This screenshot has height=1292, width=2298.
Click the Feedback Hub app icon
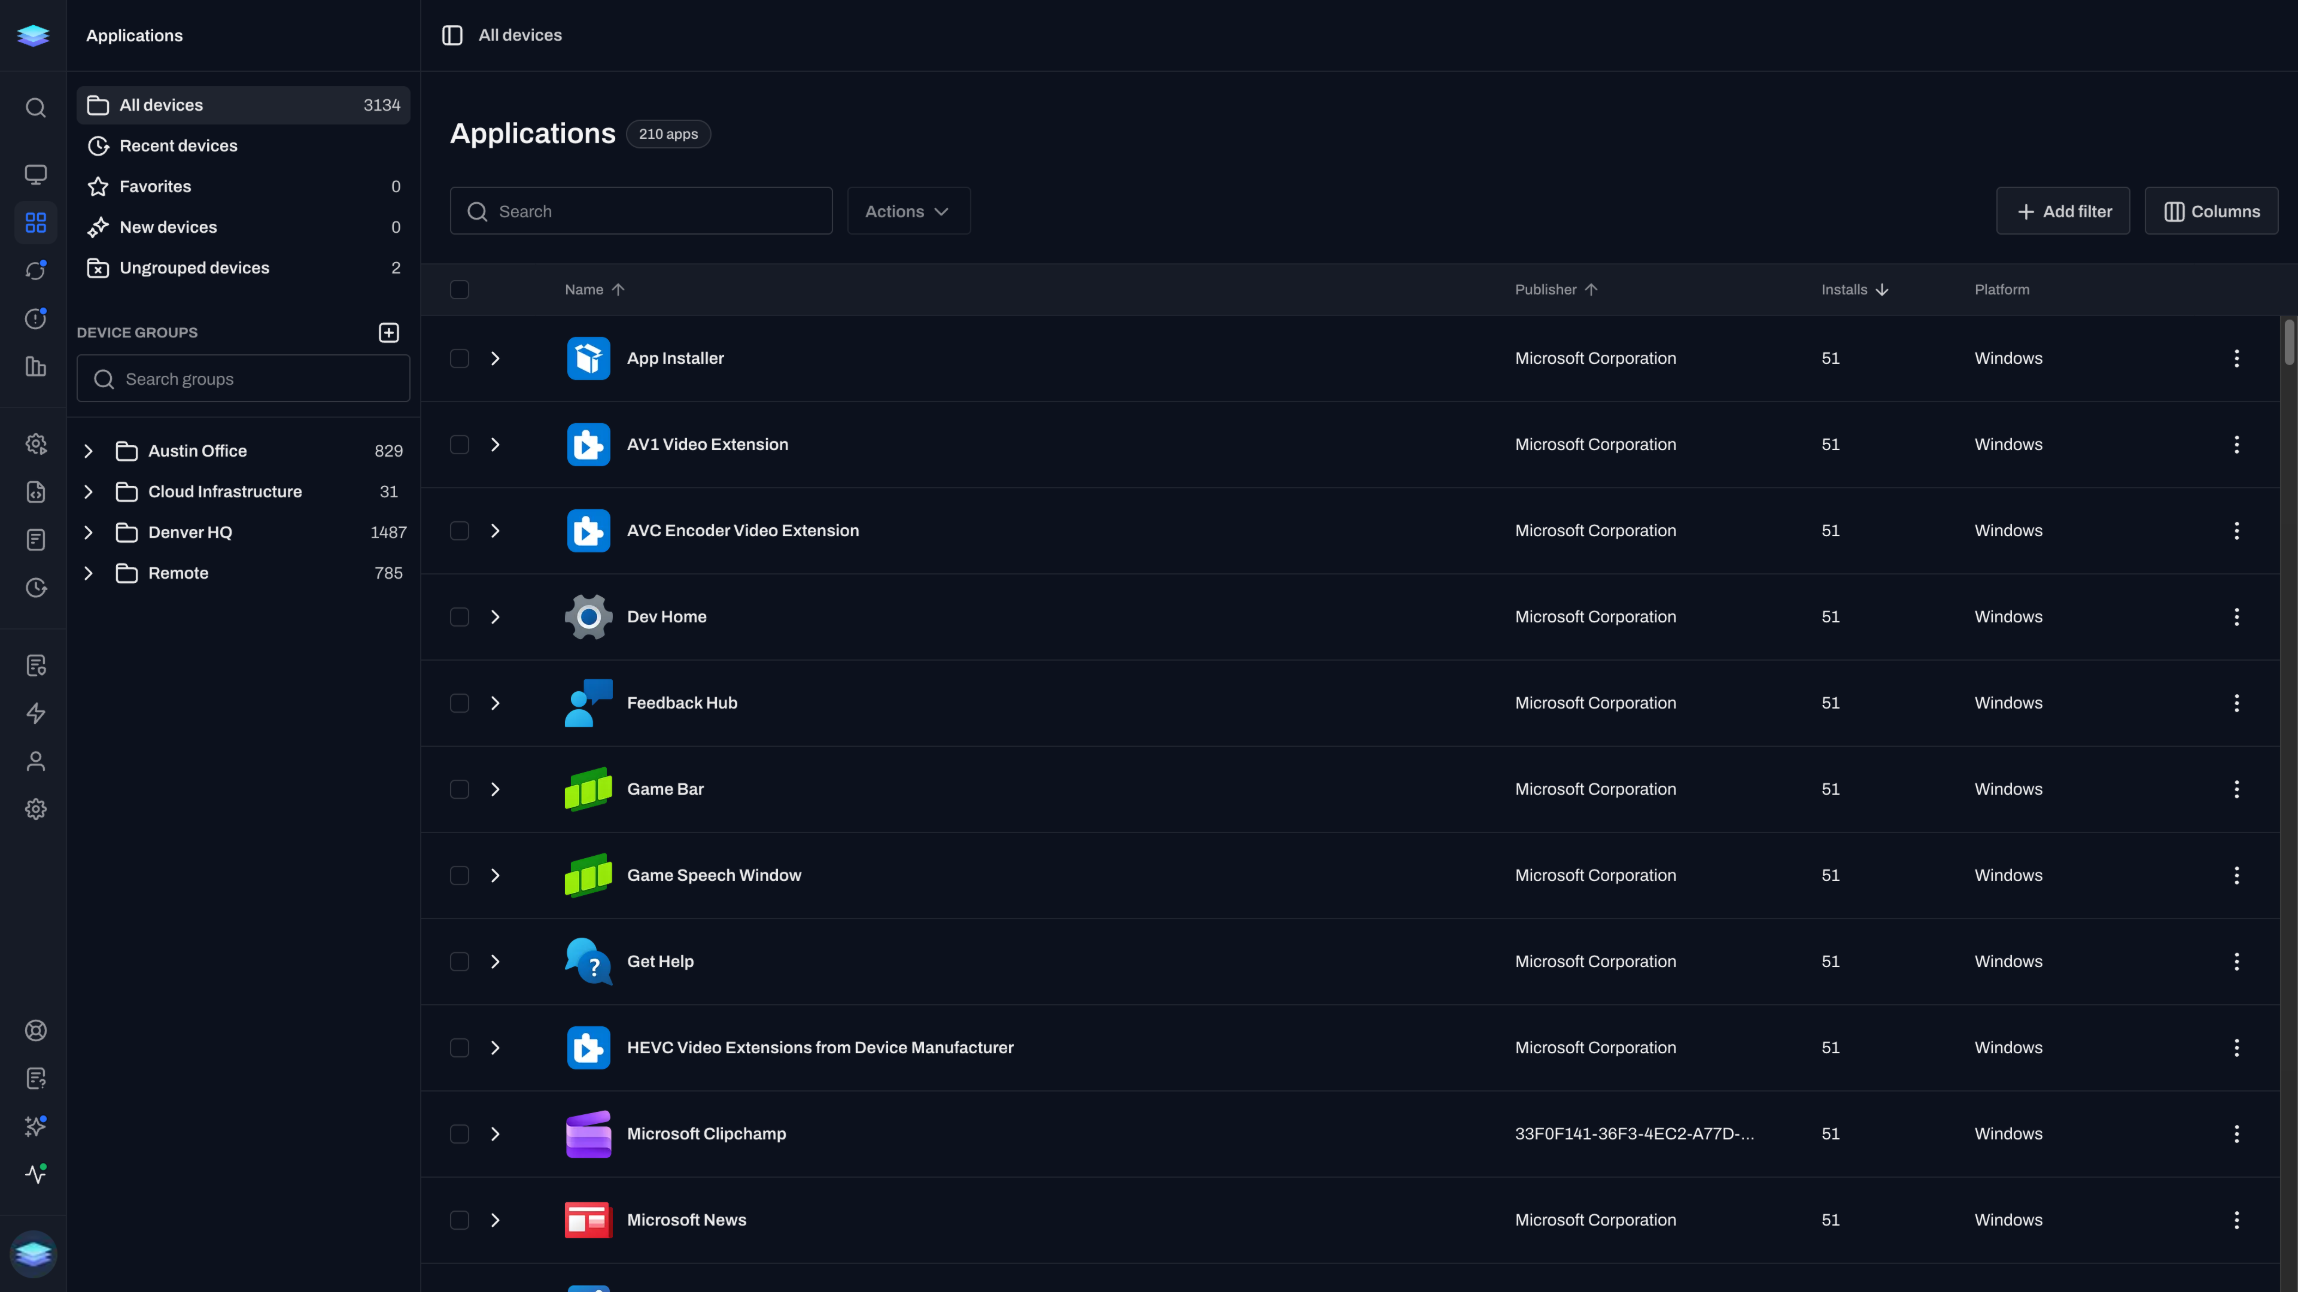click(x=589, y=703)
